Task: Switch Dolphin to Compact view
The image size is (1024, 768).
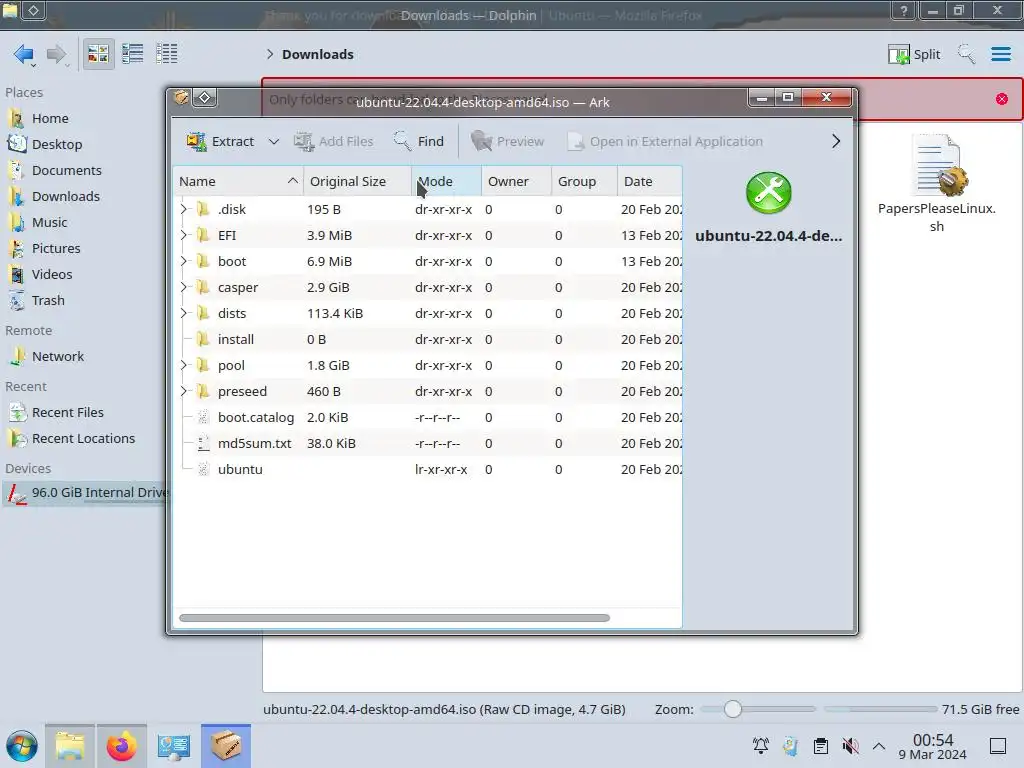Action: tap(133, 54)
